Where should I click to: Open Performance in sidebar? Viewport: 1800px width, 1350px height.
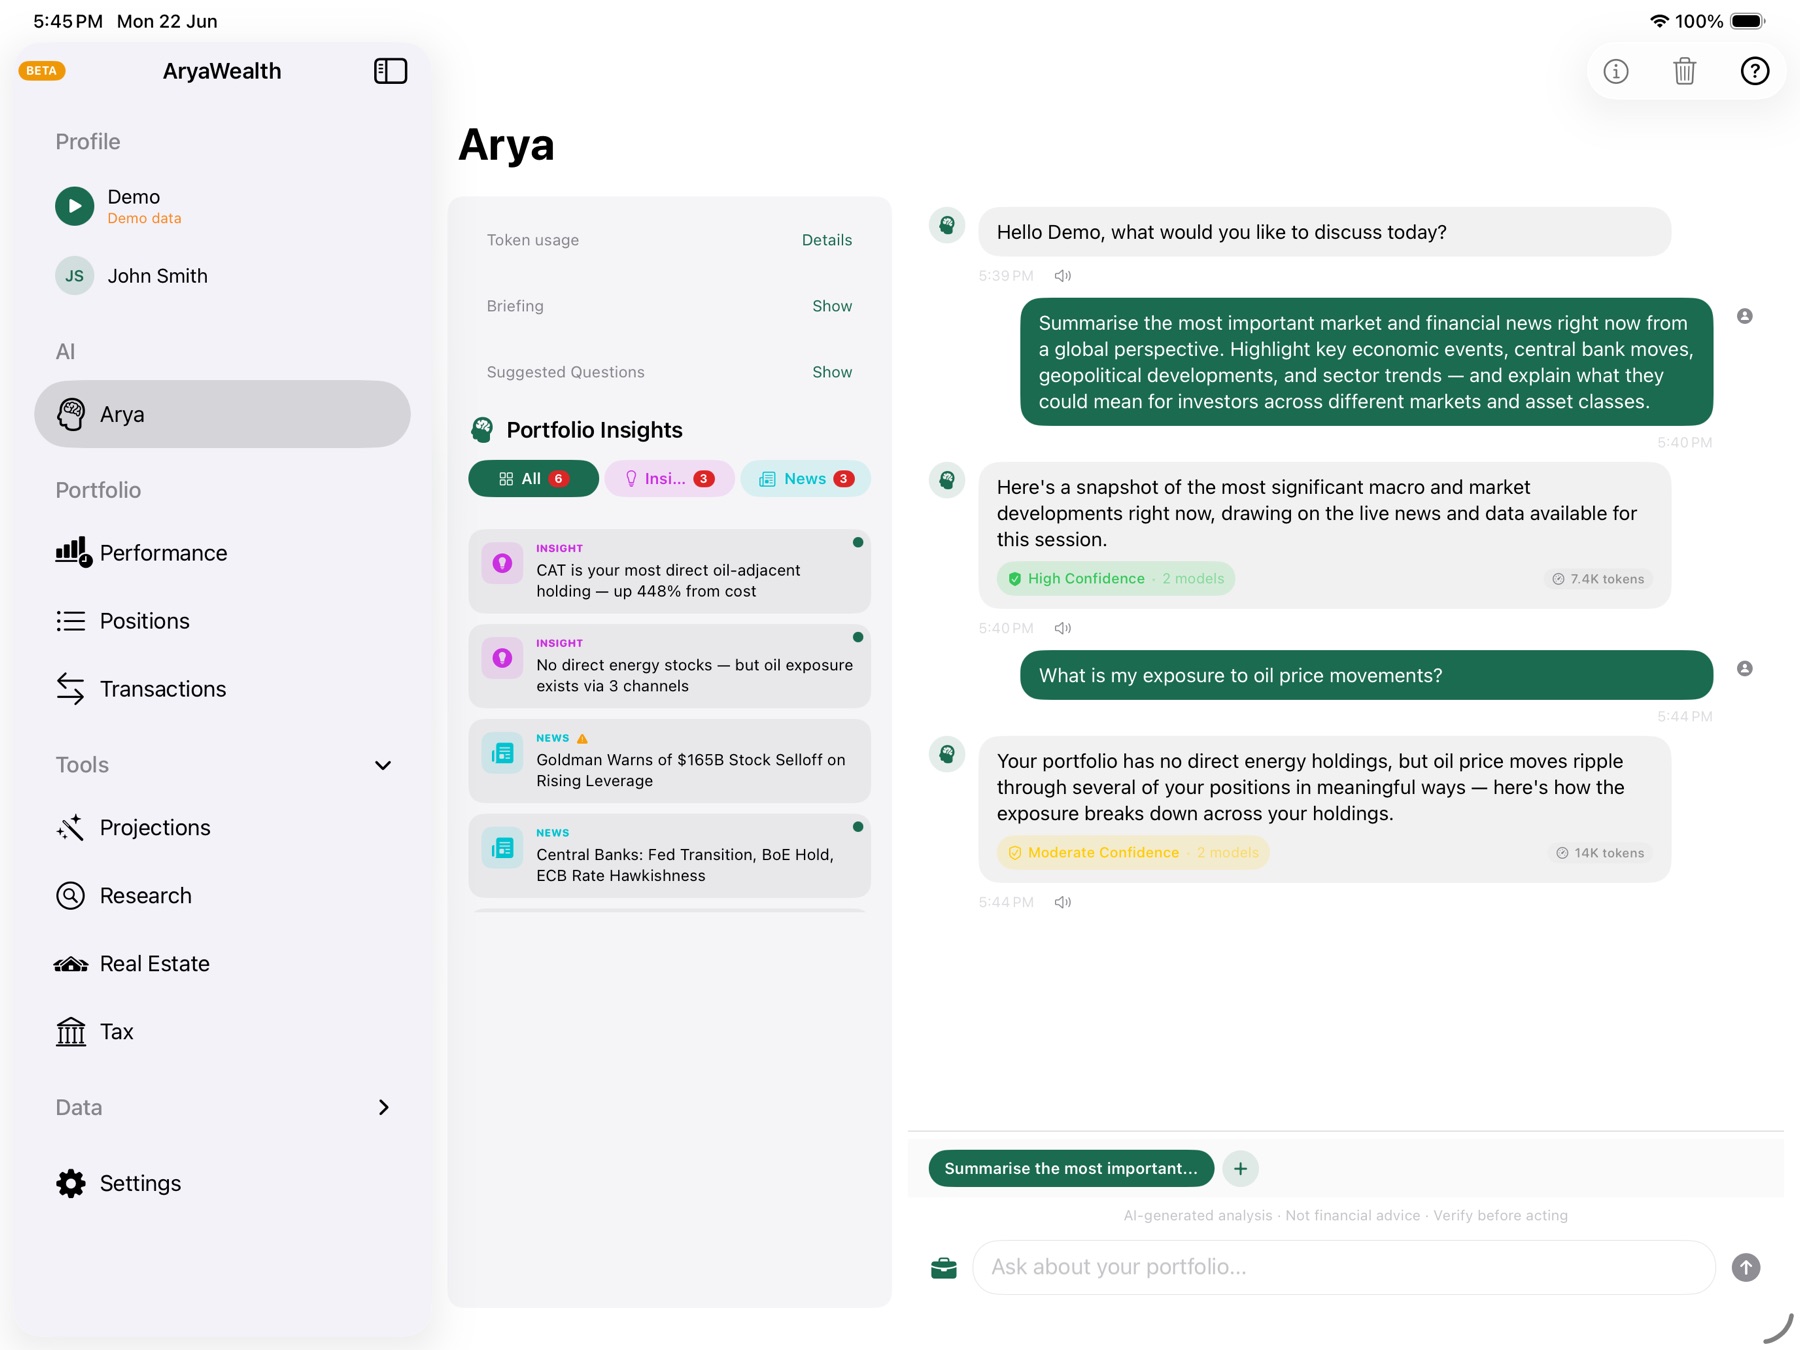[222, 553]
